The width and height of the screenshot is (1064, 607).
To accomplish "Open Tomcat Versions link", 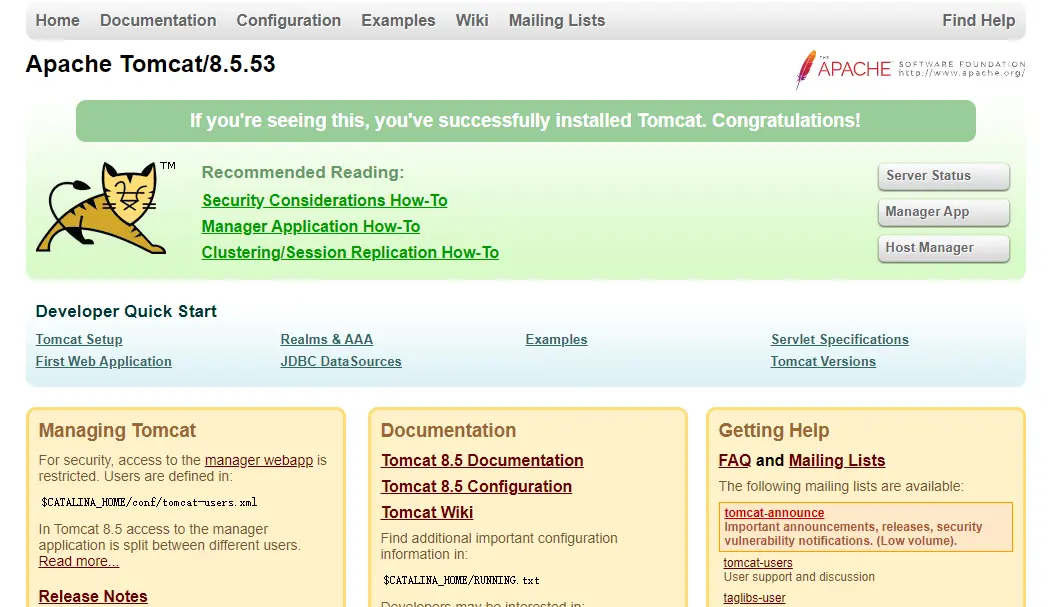I will (823, 361).
